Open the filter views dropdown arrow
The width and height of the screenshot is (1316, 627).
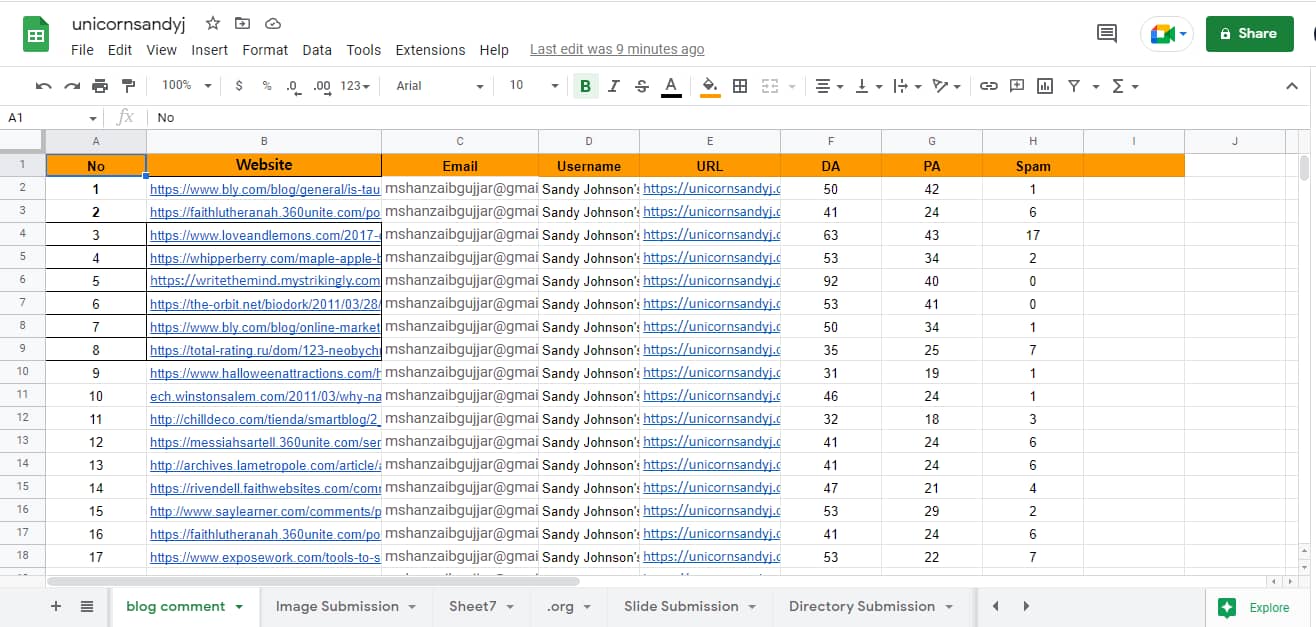tap(1096, 86)
